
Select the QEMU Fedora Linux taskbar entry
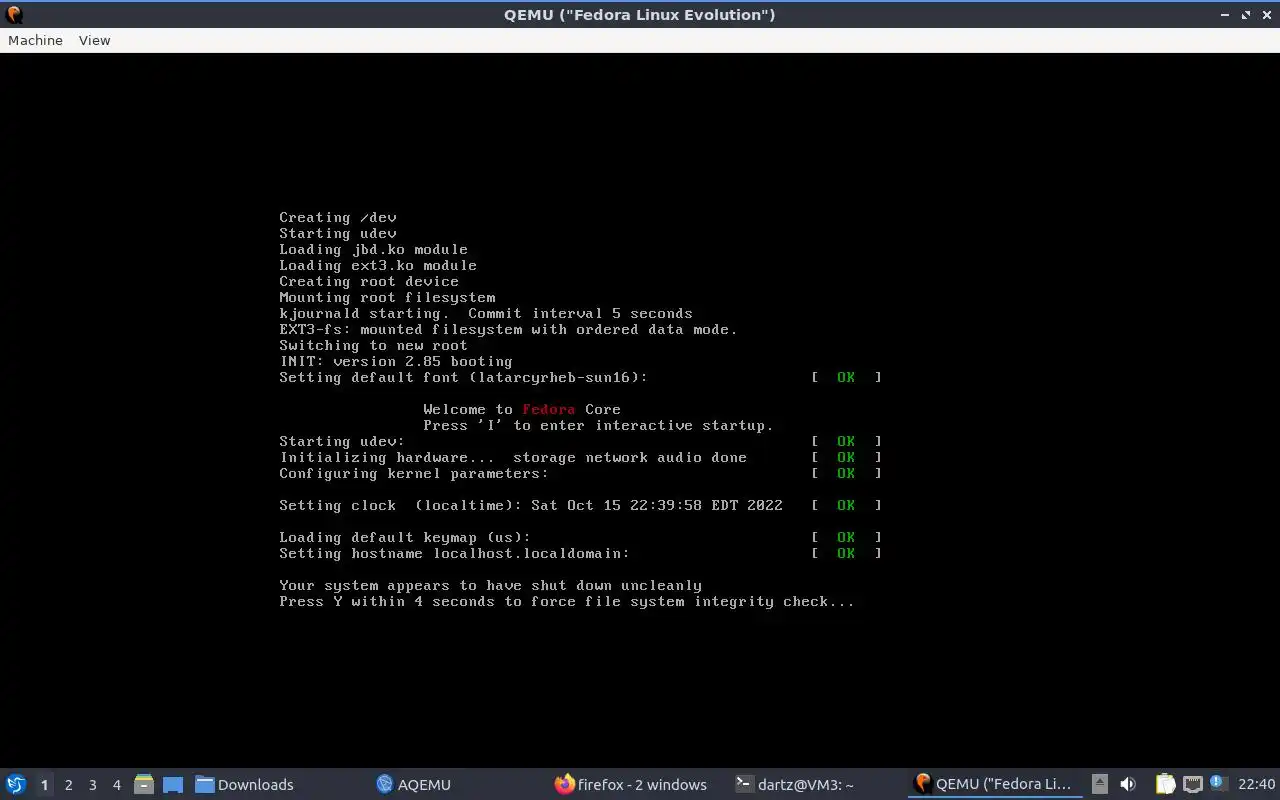(x=994, y=784)
